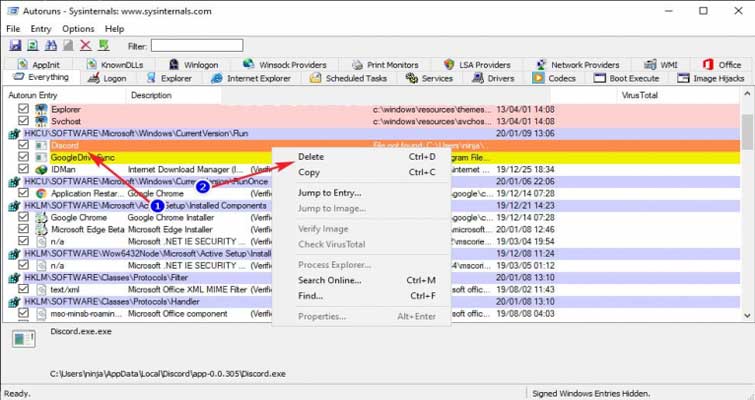Viewport: 755px width, 400px height.
Task: Switch to the Image Hijacks tab
Action: click(x=711, y=78)
